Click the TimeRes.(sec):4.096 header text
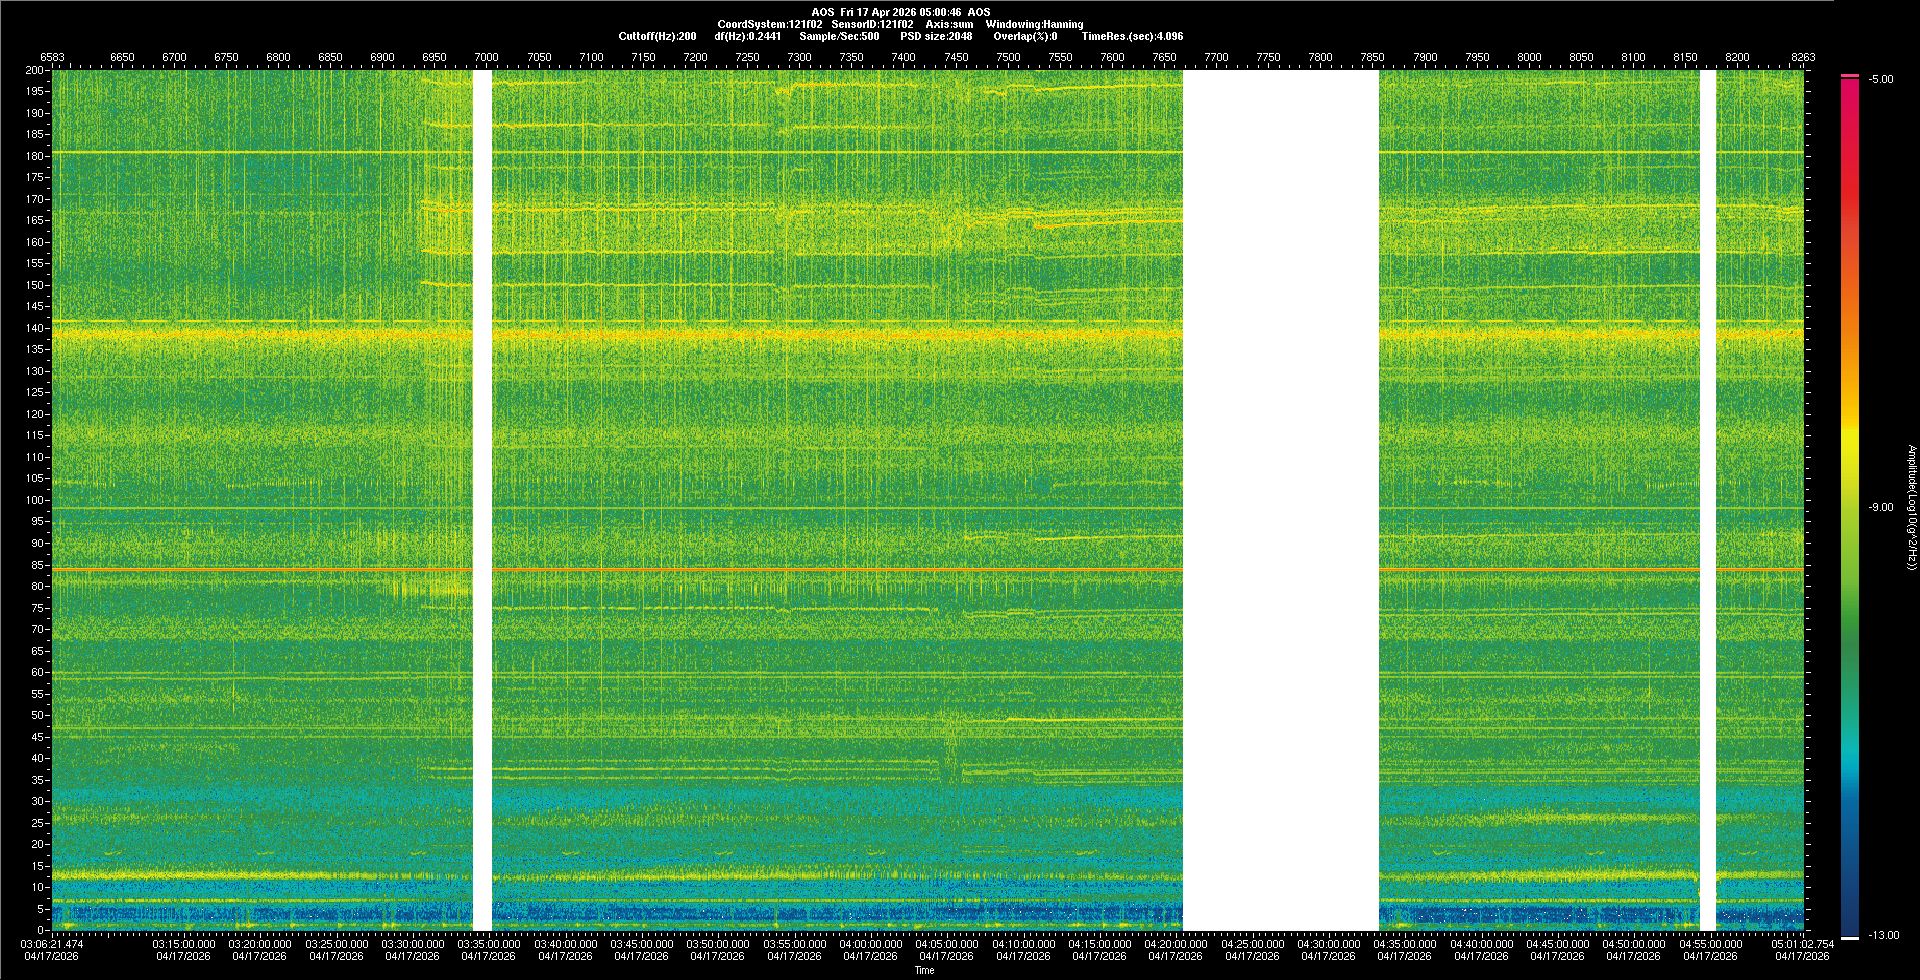The image size is (1920, 980). (x=1132, y=36)
